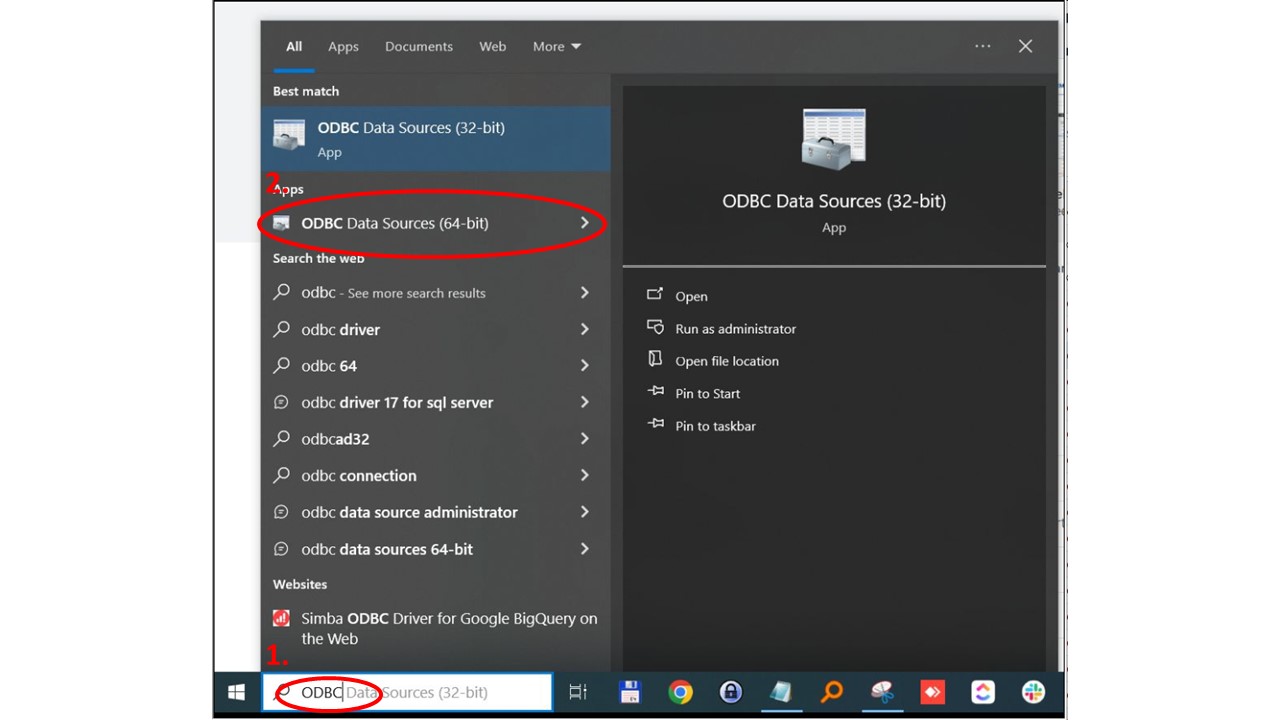Switch to the Documents search tab
Screen dimensions: 1280x720
pyautogui.click(x=418, y=46)
